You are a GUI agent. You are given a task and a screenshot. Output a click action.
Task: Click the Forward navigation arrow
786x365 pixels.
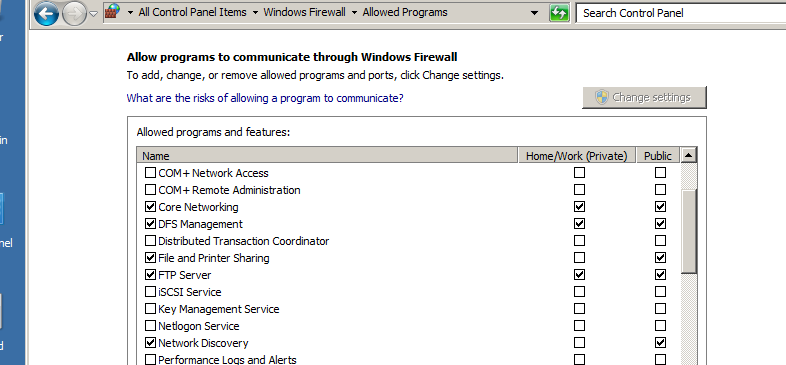pyautogui.click(x=74, y=14)
